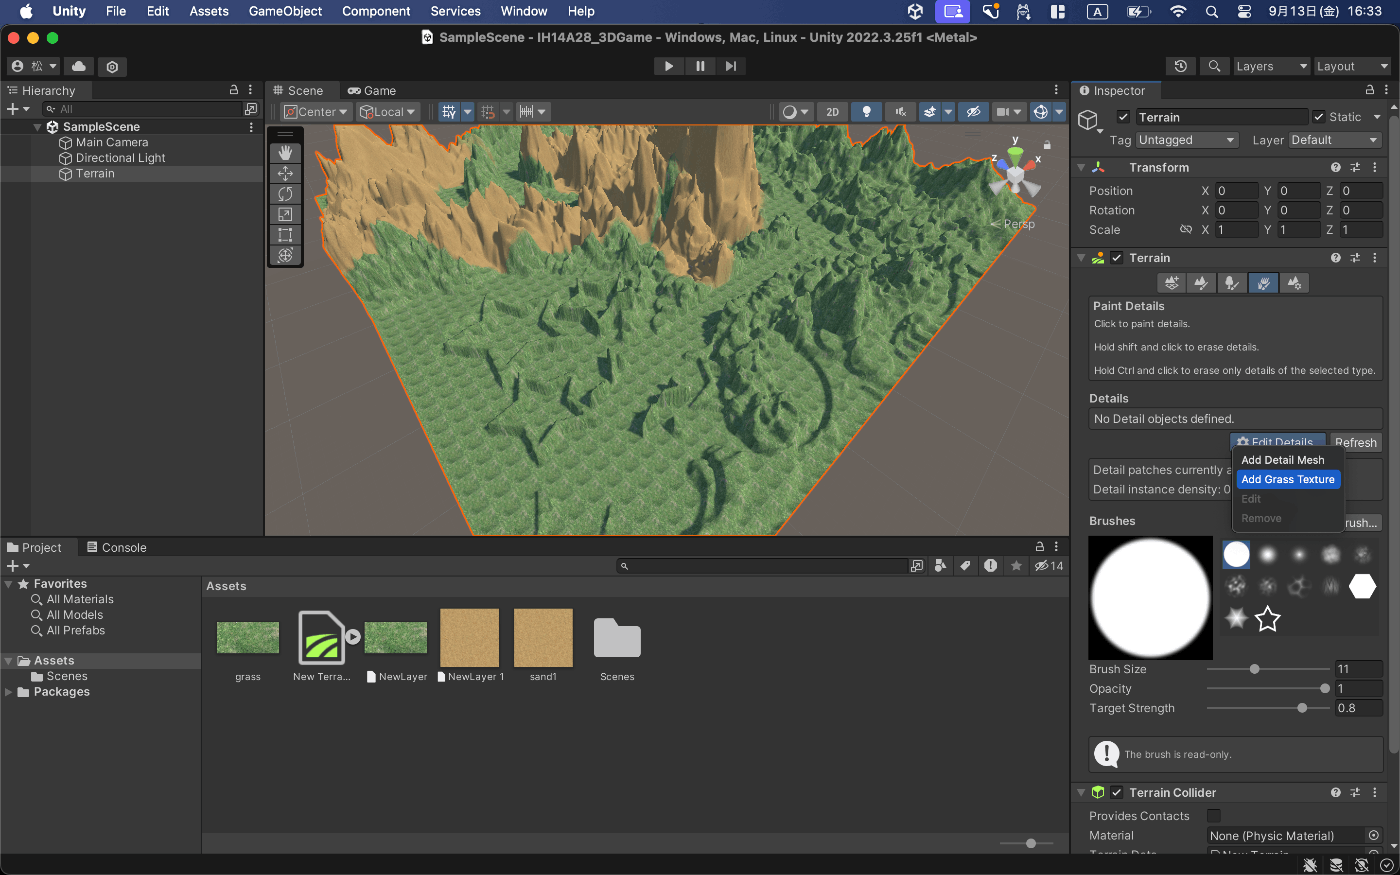Uncheck the Terrain GameObject active checkbox
The width and height of the screenshot is (1400, 875).
click(1123, 117)
